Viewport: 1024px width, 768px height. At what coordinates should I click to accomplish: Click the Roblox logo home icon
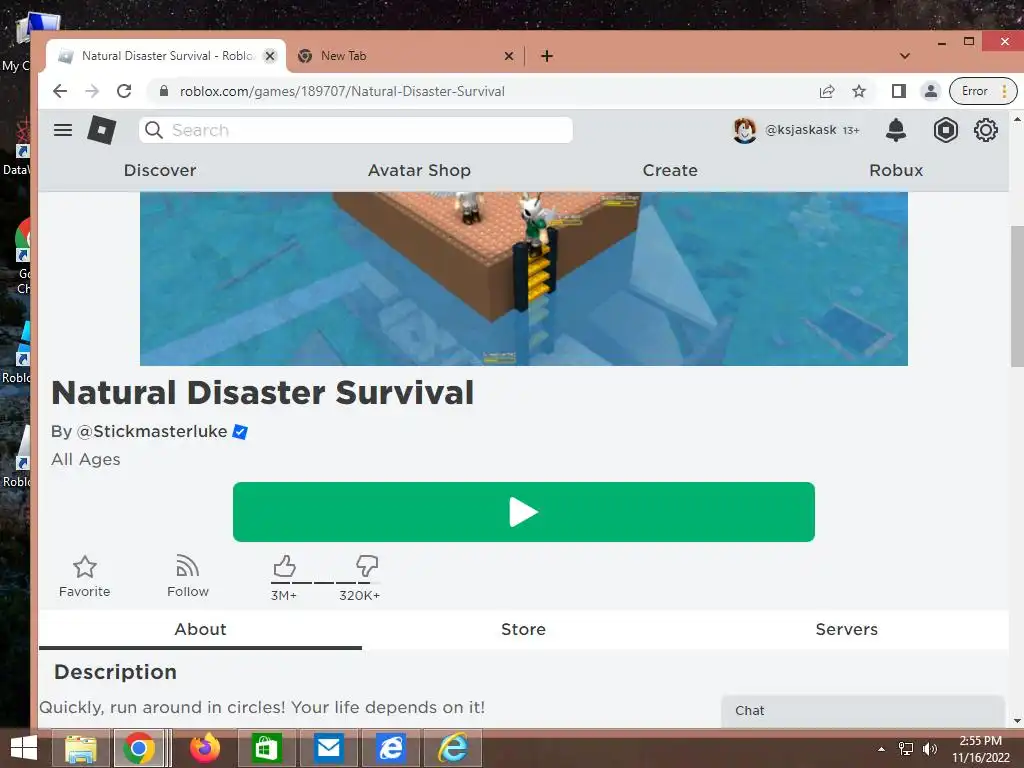click(102, 130)
